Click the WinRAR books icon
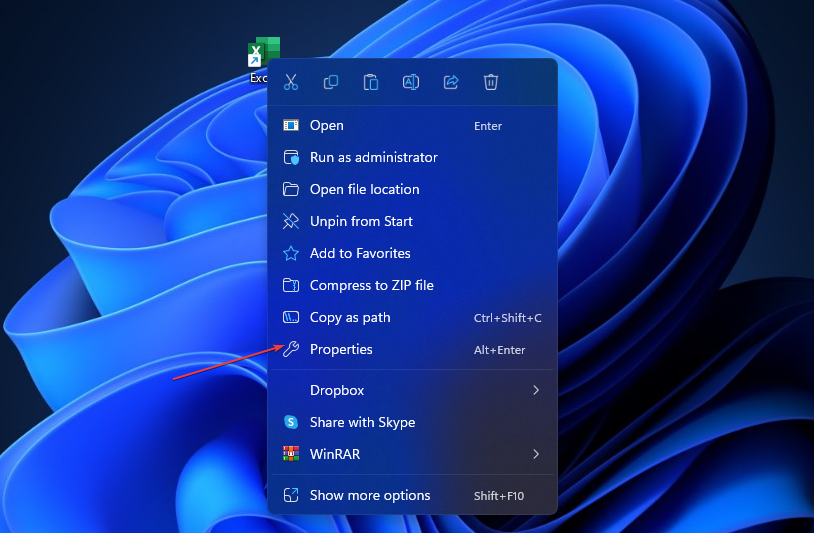Image resolution: width=814 pixels, height=533 pixels. (291, 454)
